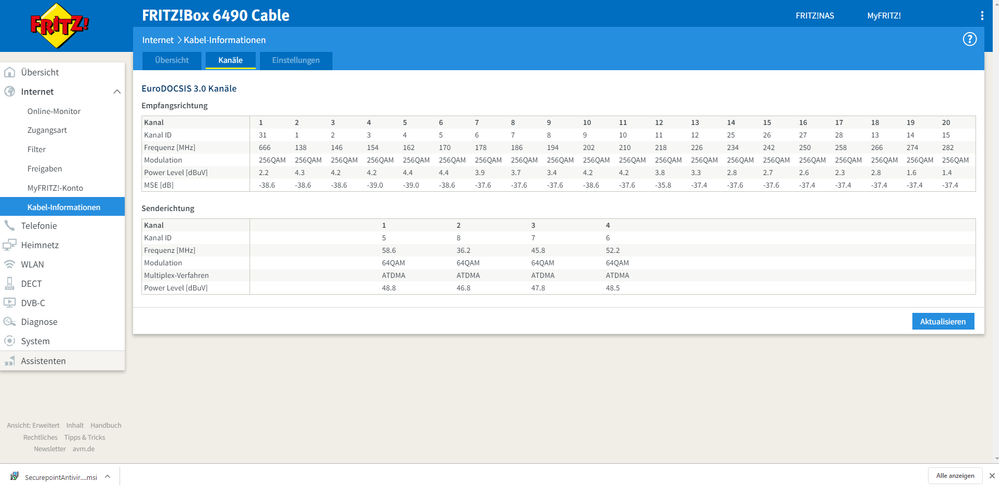The width and height of the screenshot is (999, 489).
Task: Click upstream frequency value 58.6
Action: coord(389,250)
